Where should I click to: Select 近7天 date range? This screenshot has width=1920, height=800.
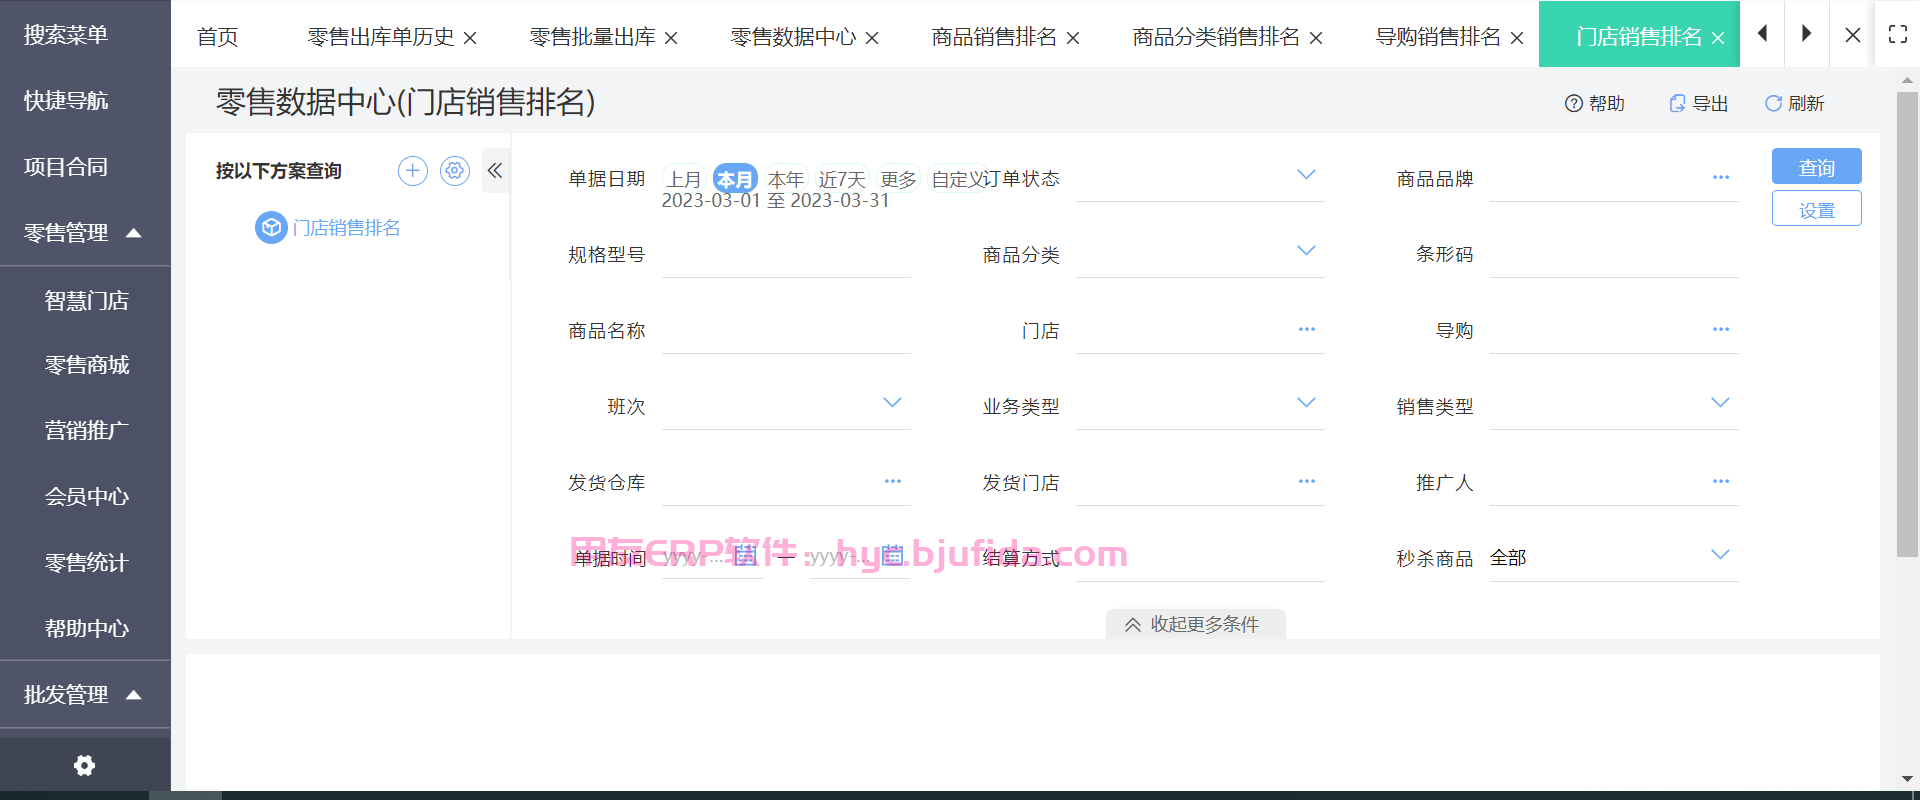tap(842, 179)
